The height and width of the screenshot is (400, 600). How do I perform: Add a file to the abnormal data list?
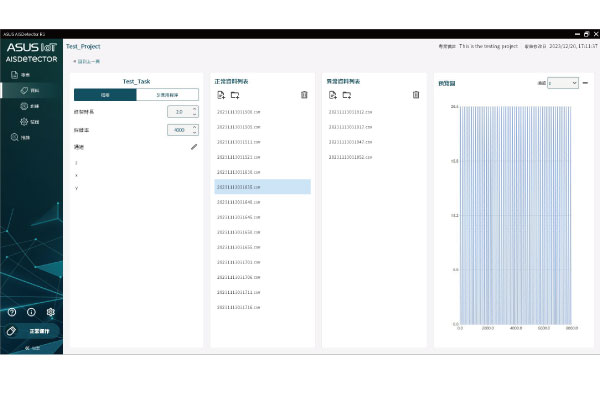point(332,95)
